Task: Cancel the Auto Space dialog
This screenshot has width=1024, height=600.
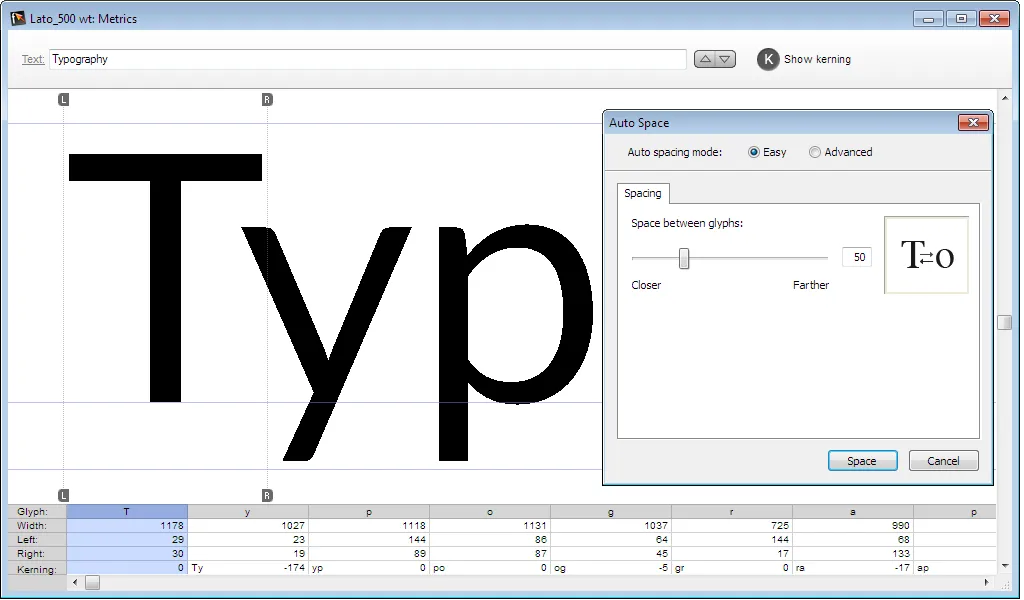Action: 942,460
